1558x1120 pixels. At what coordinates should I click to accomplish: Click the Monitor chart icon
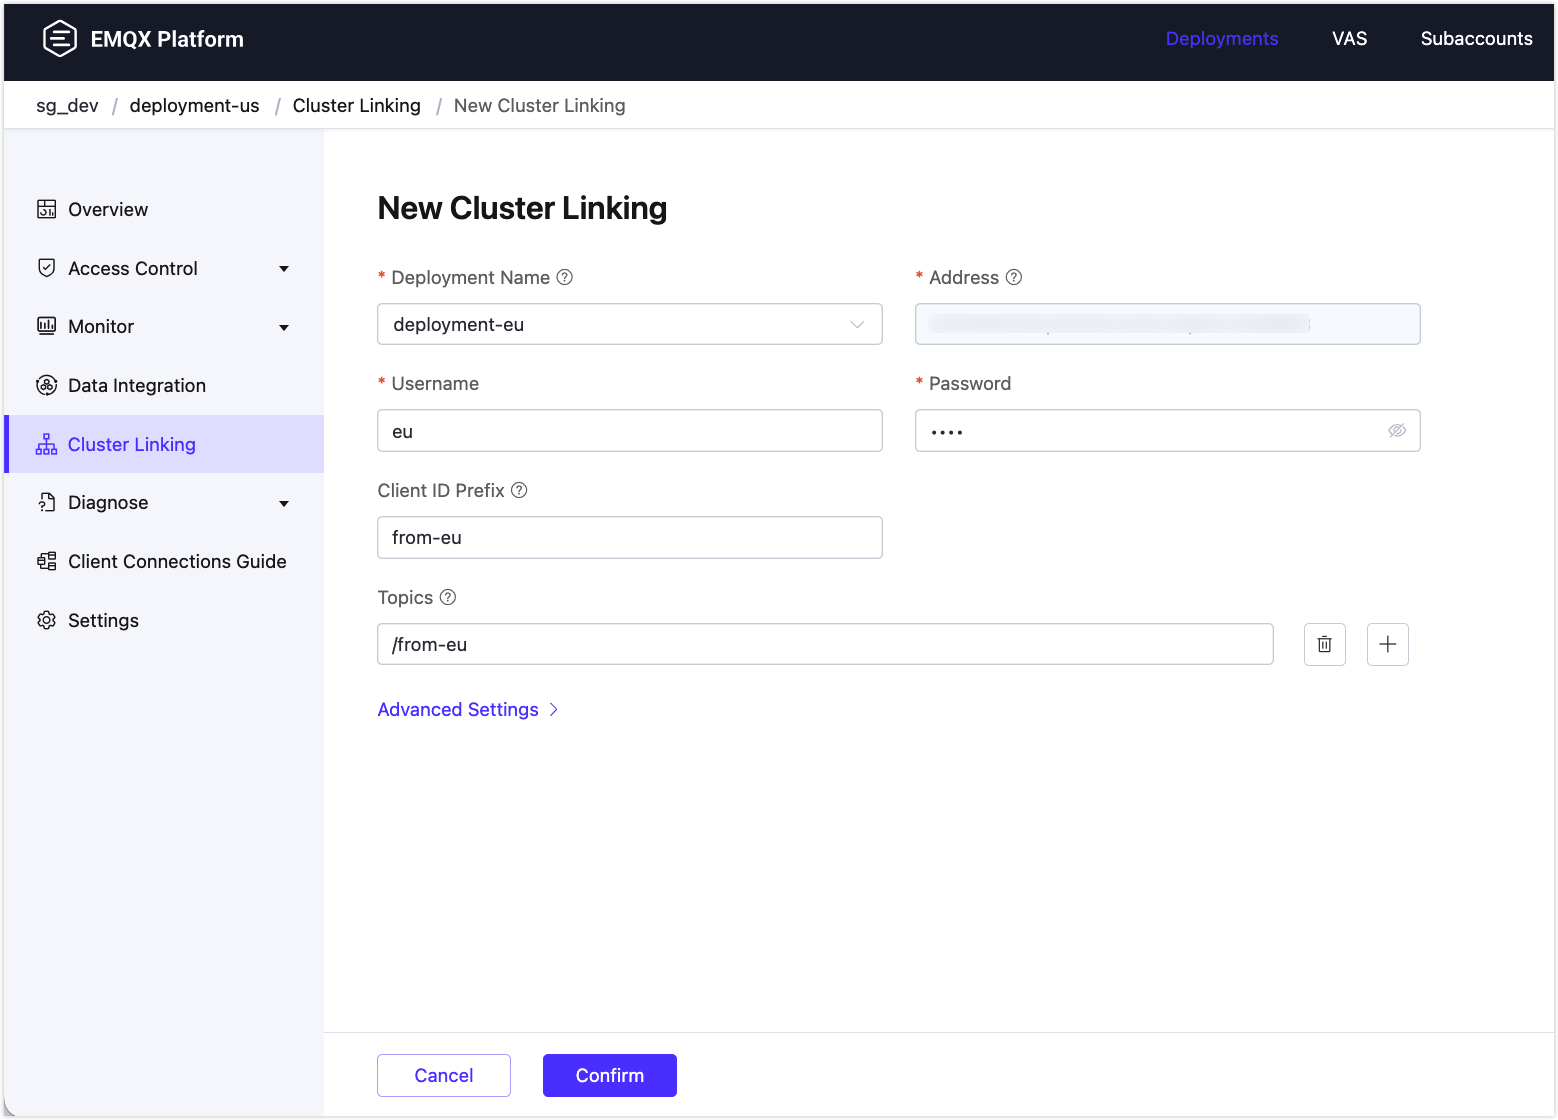pyautogui.click(x=46, y=326)
